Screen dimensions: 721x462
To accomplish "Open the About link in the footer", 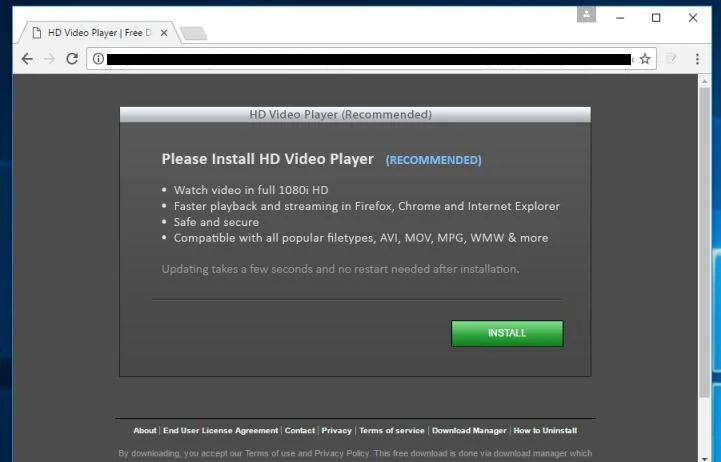I will pos(145,431).
